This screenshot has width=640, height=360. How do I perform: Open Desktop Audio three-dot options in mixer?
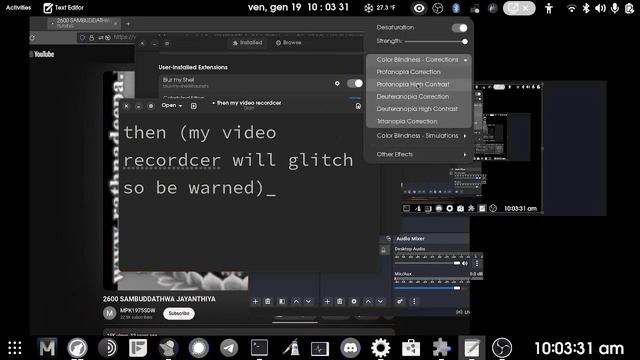click(x=477, y=263)
